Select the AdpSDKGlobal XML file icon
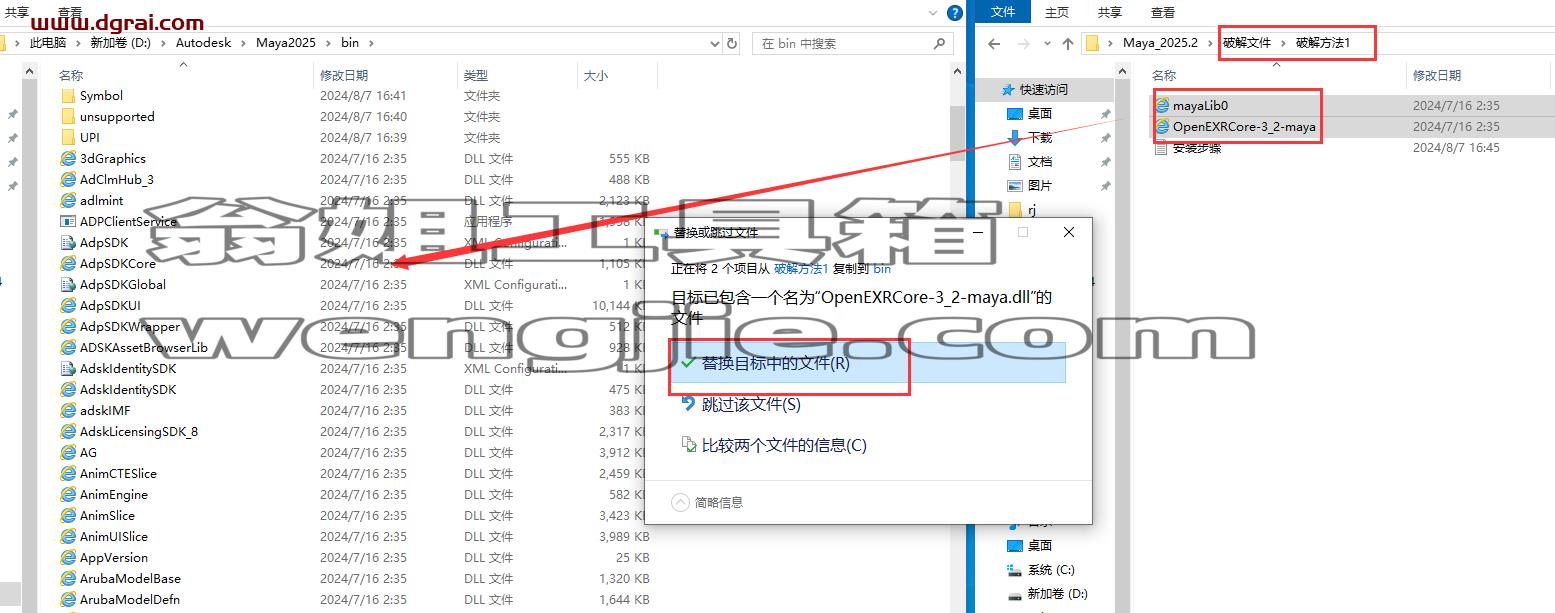Viewport: 1555px width, 613px height. point(68,284)
